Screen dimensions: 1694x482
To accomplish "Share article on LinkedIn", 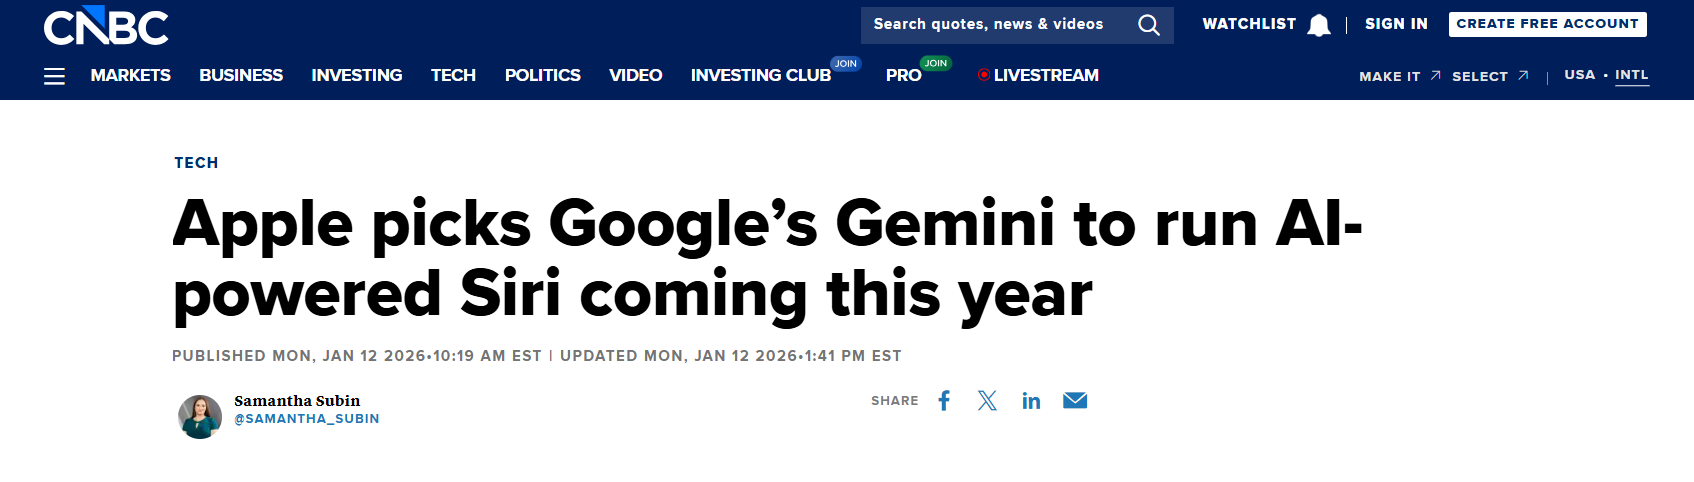I will 1031,401.
